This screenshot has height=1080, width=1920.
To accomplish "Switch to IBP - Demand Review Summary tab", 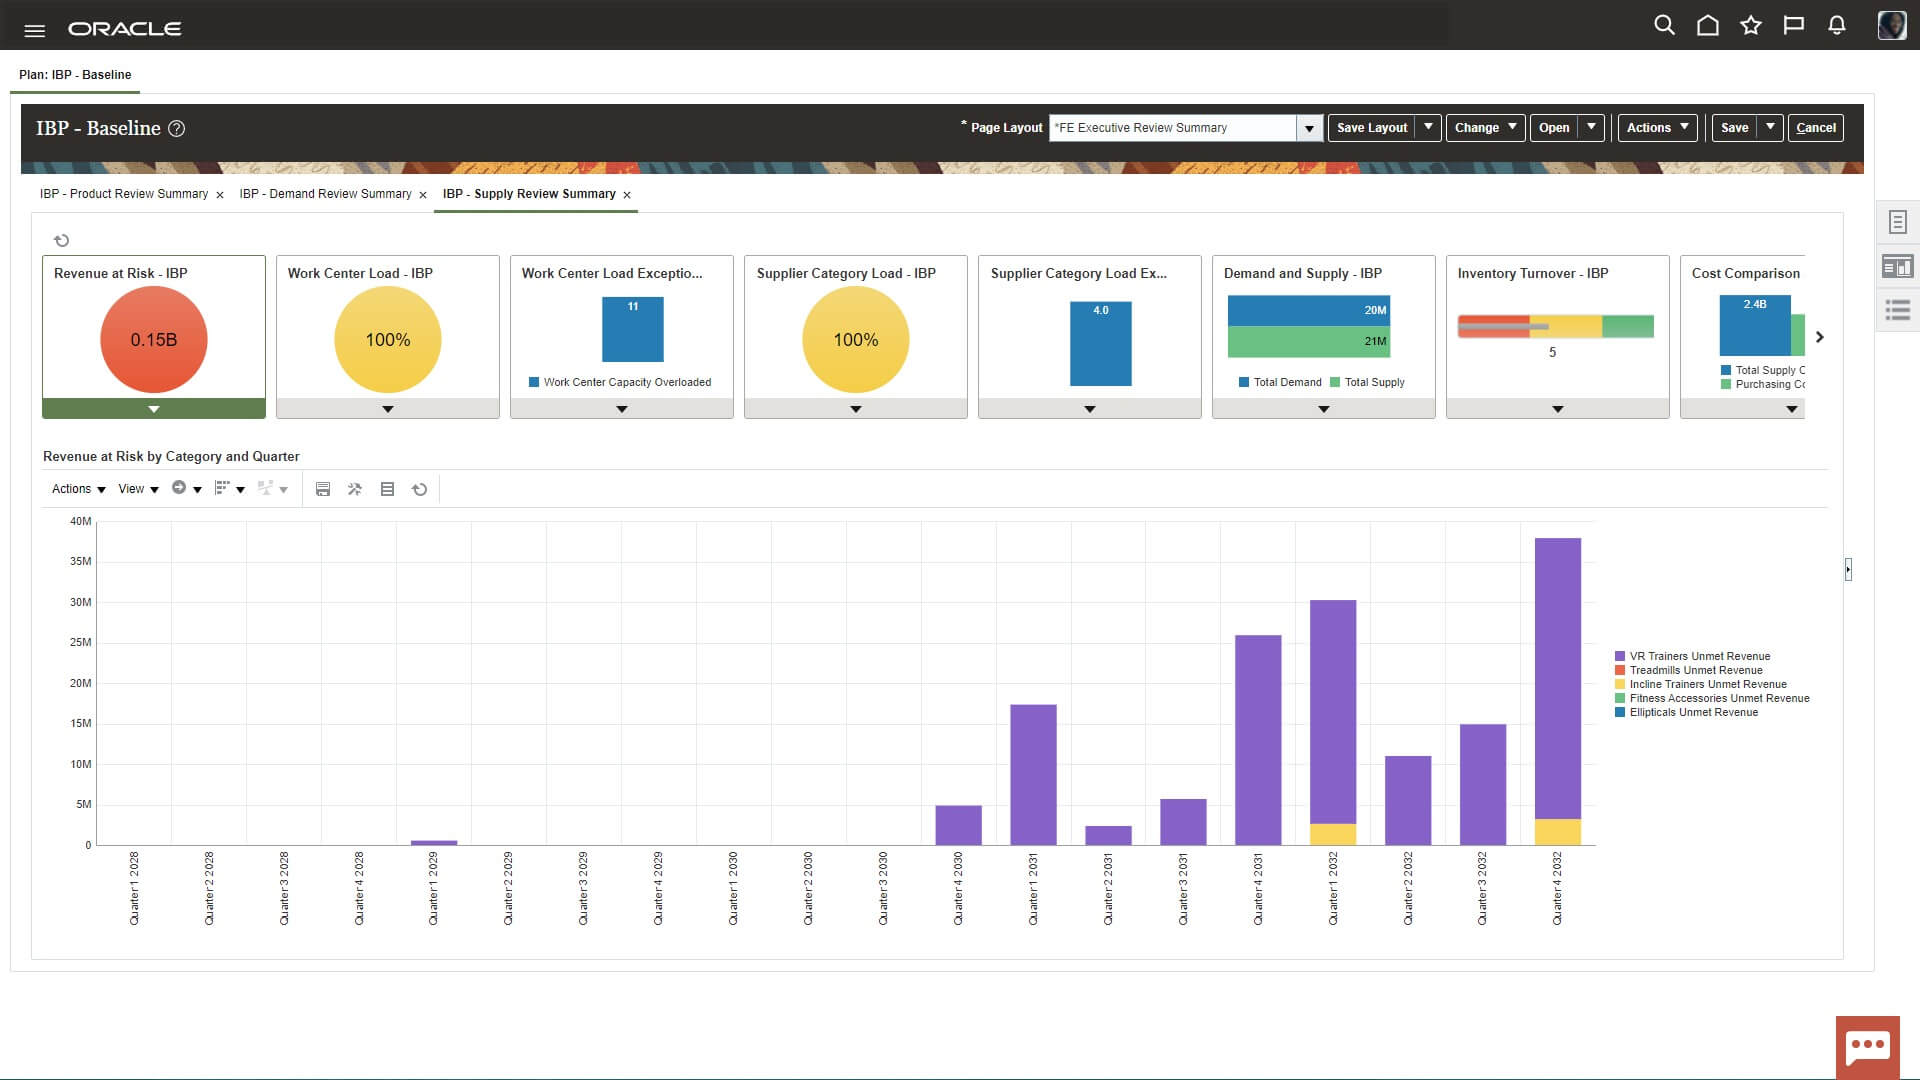I will [x=325, y=194].
